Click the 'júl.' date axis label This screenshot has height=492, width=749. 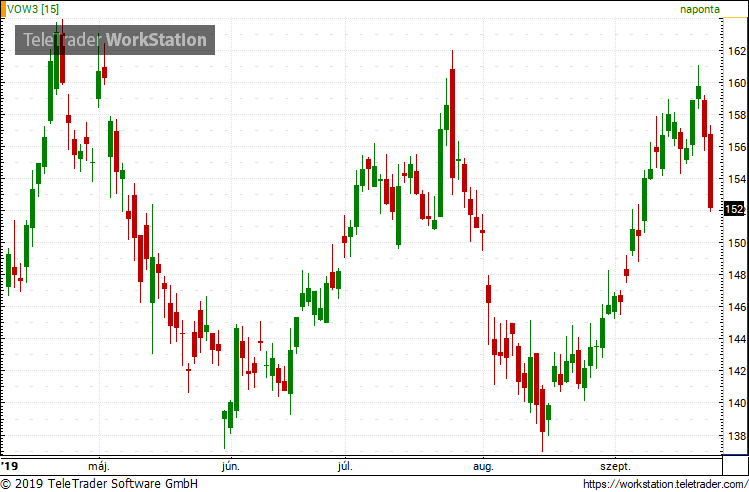(345, 467)
